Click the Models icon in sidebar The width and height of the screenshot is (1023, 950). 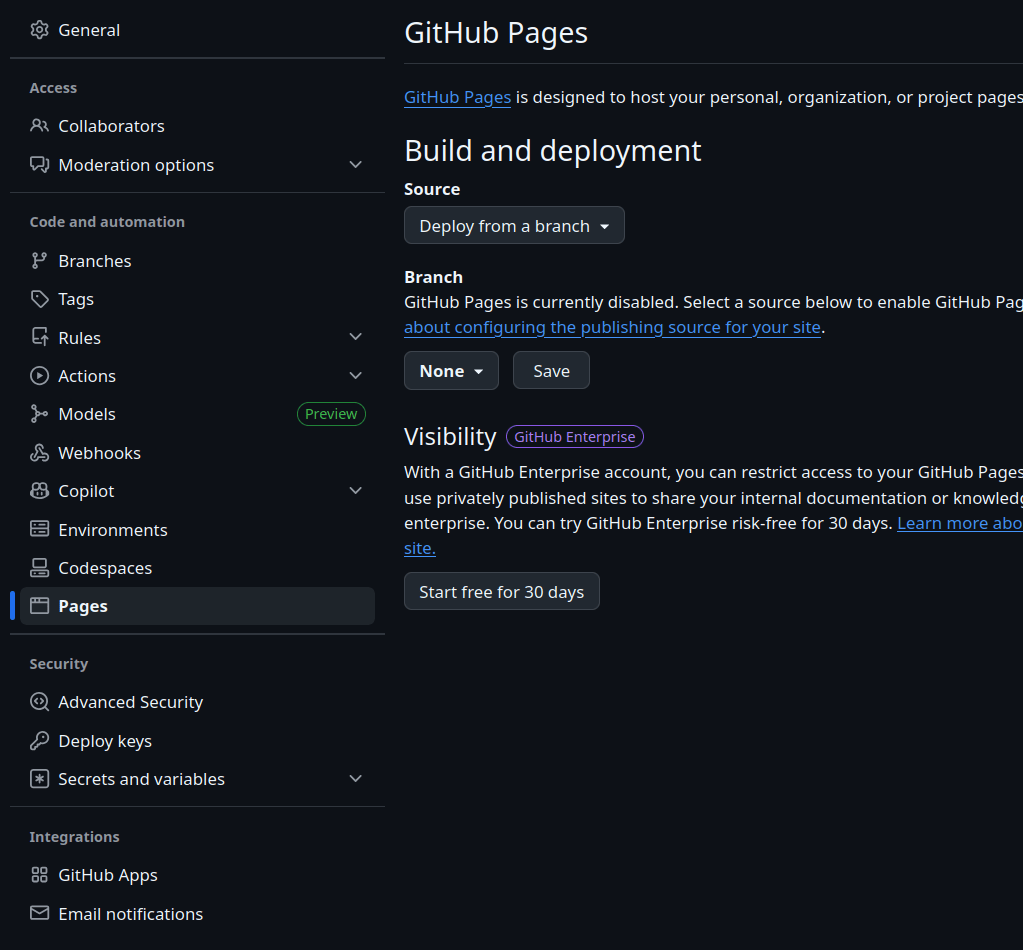[39, 414]
